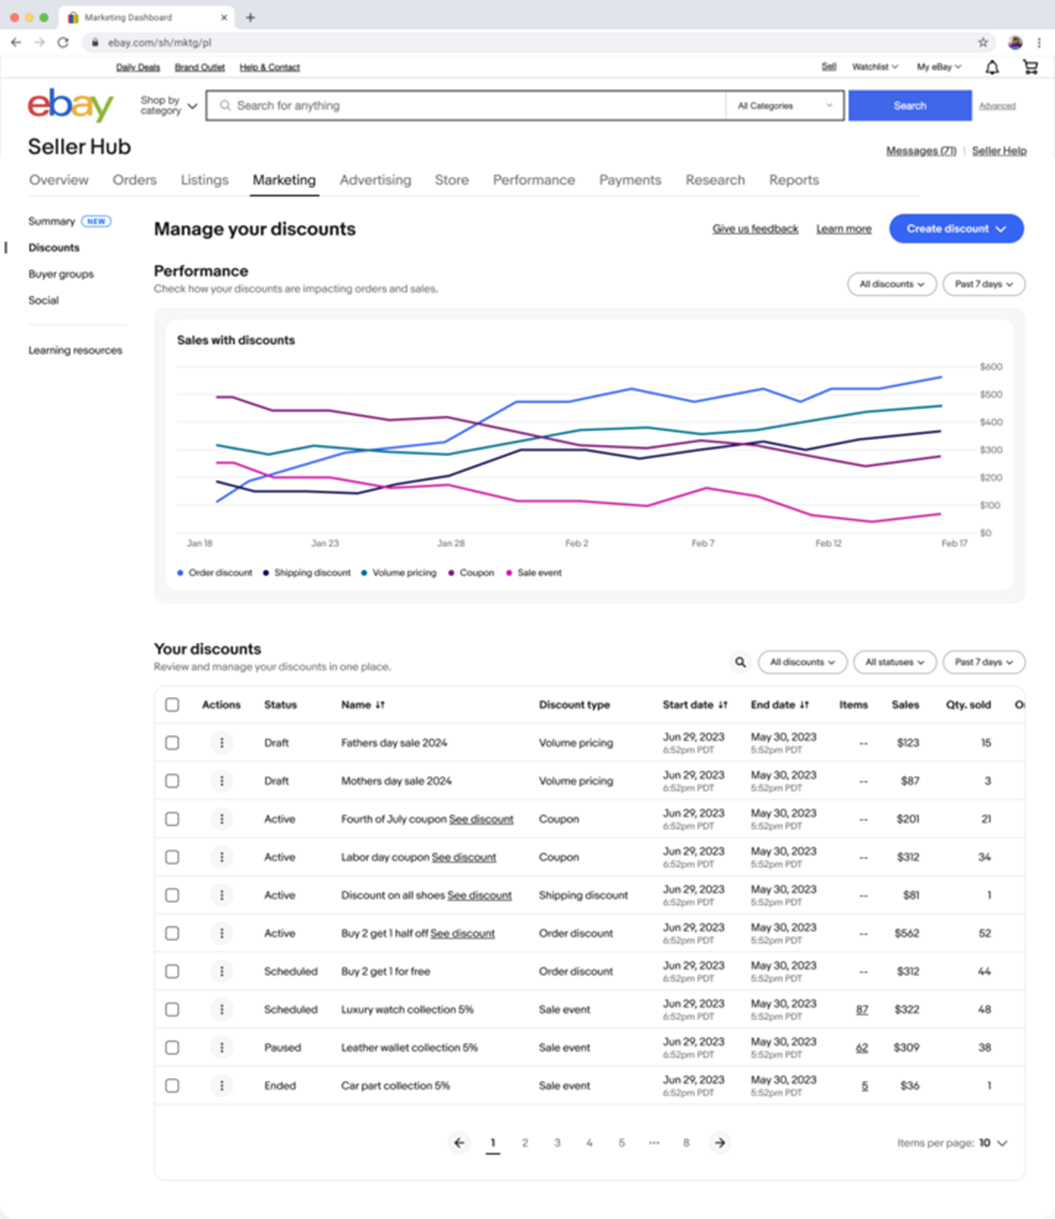Viewport: 1055px width, 1219px height.
Task: Toggle the Sale event legend dot
Action: pos(509,573)
